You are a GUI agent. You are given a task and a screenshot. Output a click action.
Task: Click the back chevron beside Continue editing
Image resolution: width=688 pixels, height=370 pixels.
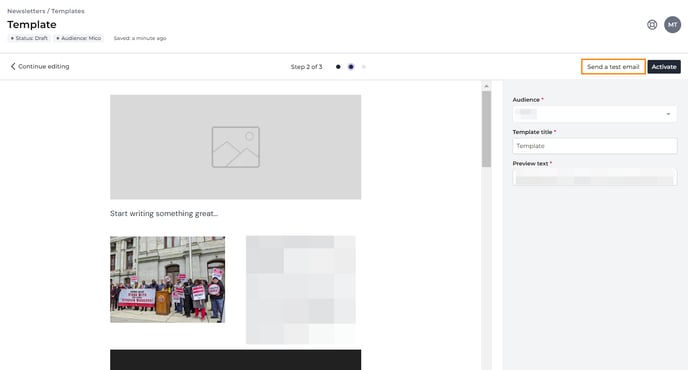pos(13,66)
